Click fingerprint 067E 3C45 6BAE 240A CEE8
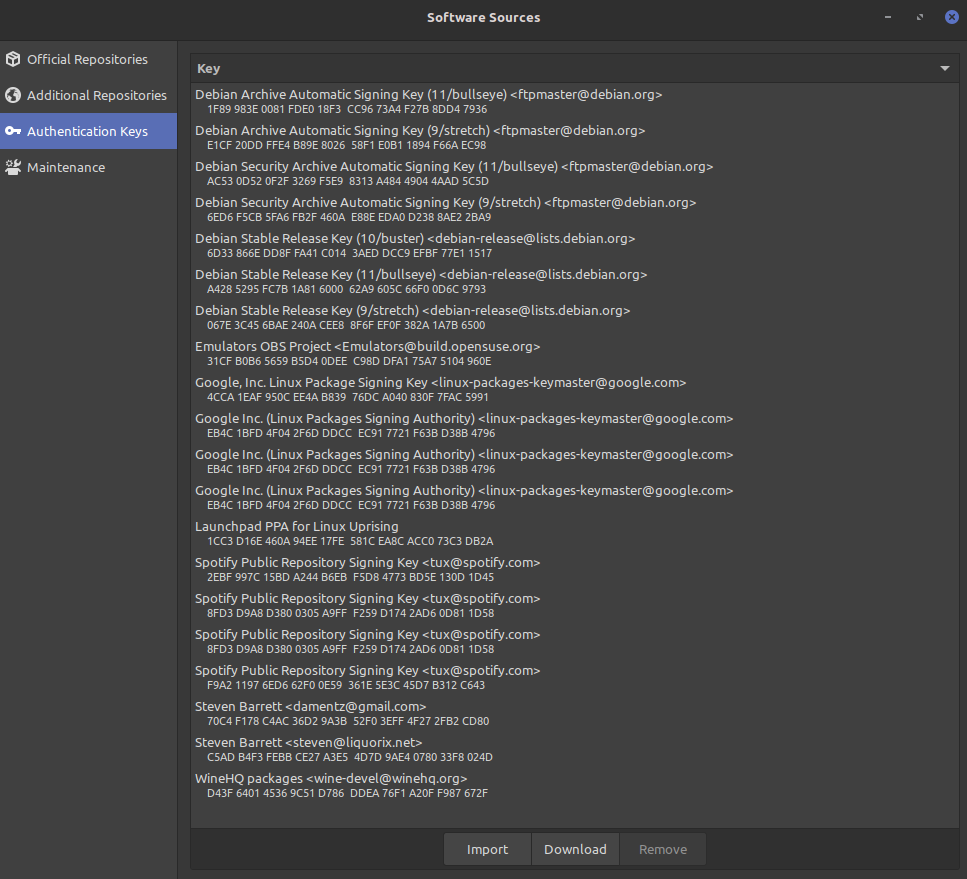The image size is (967, 879). 276,325
